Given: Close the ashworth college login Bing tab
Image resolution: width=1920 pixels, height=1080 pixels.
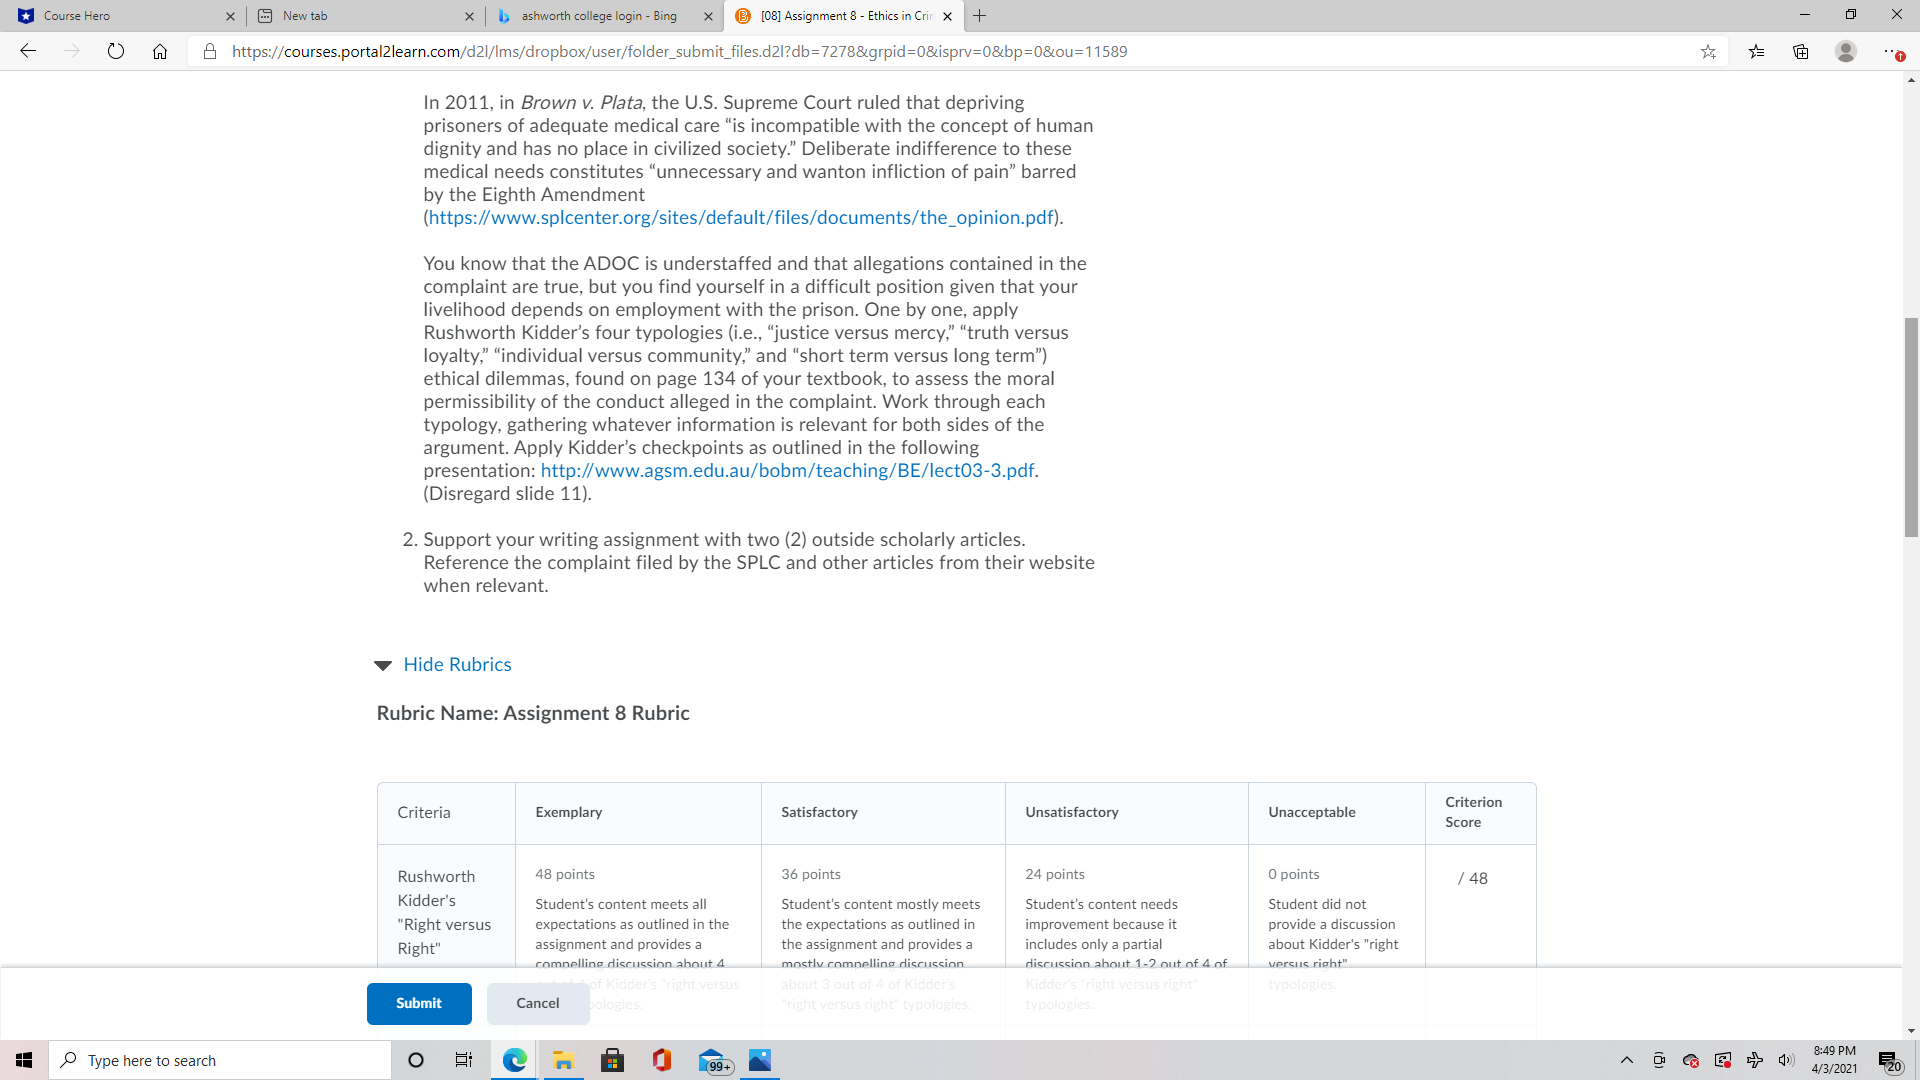Looking at the screenshot, I should click(x=708, y=16).
